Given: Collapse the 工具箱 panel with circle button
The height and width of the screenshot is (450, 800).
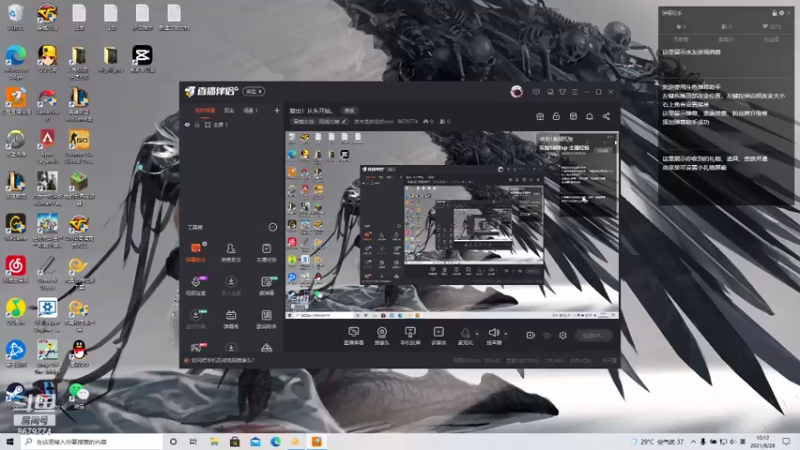Looking at the screenshot, I should click(272, 227).
